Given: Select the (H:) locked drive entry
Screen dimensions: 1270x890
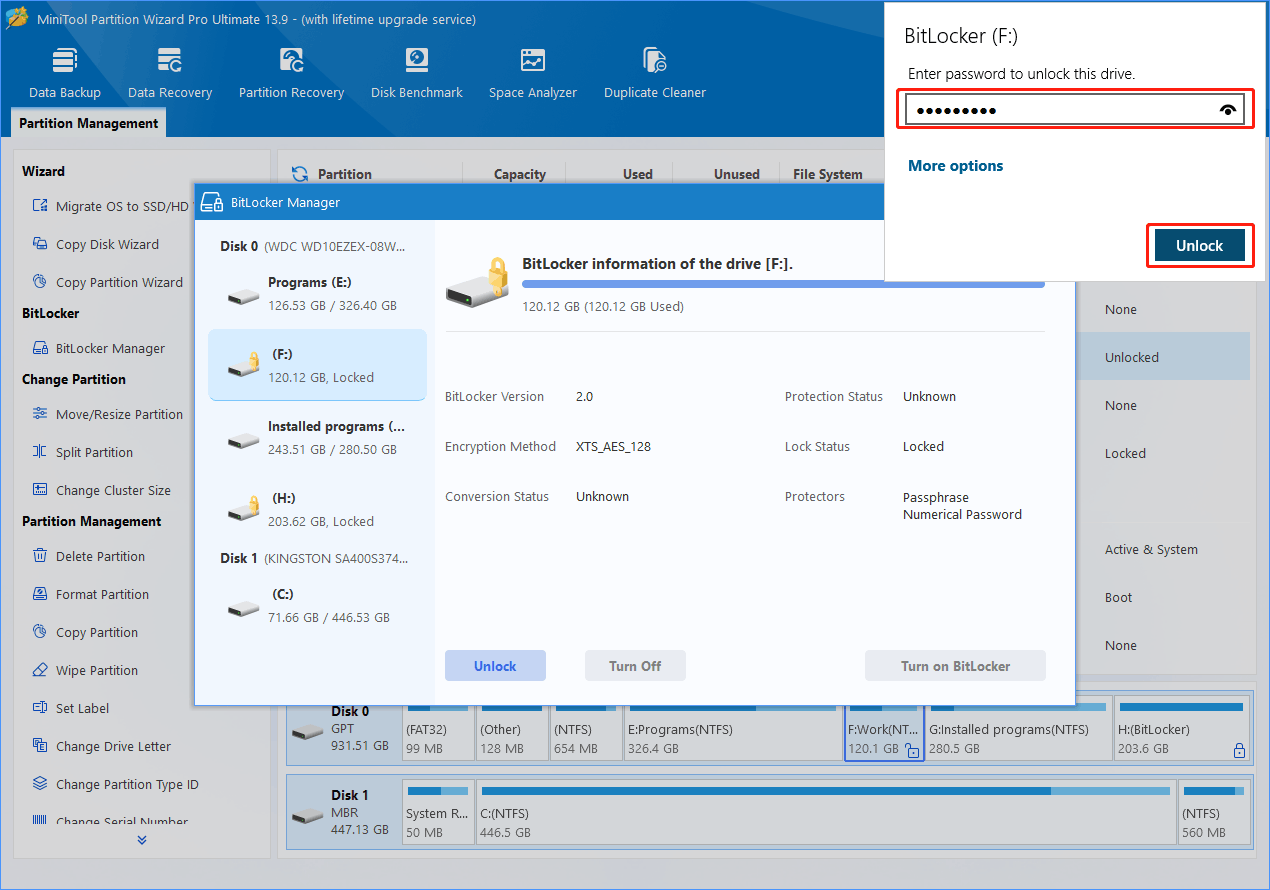Looking at the screenshot, I should 317,510.
